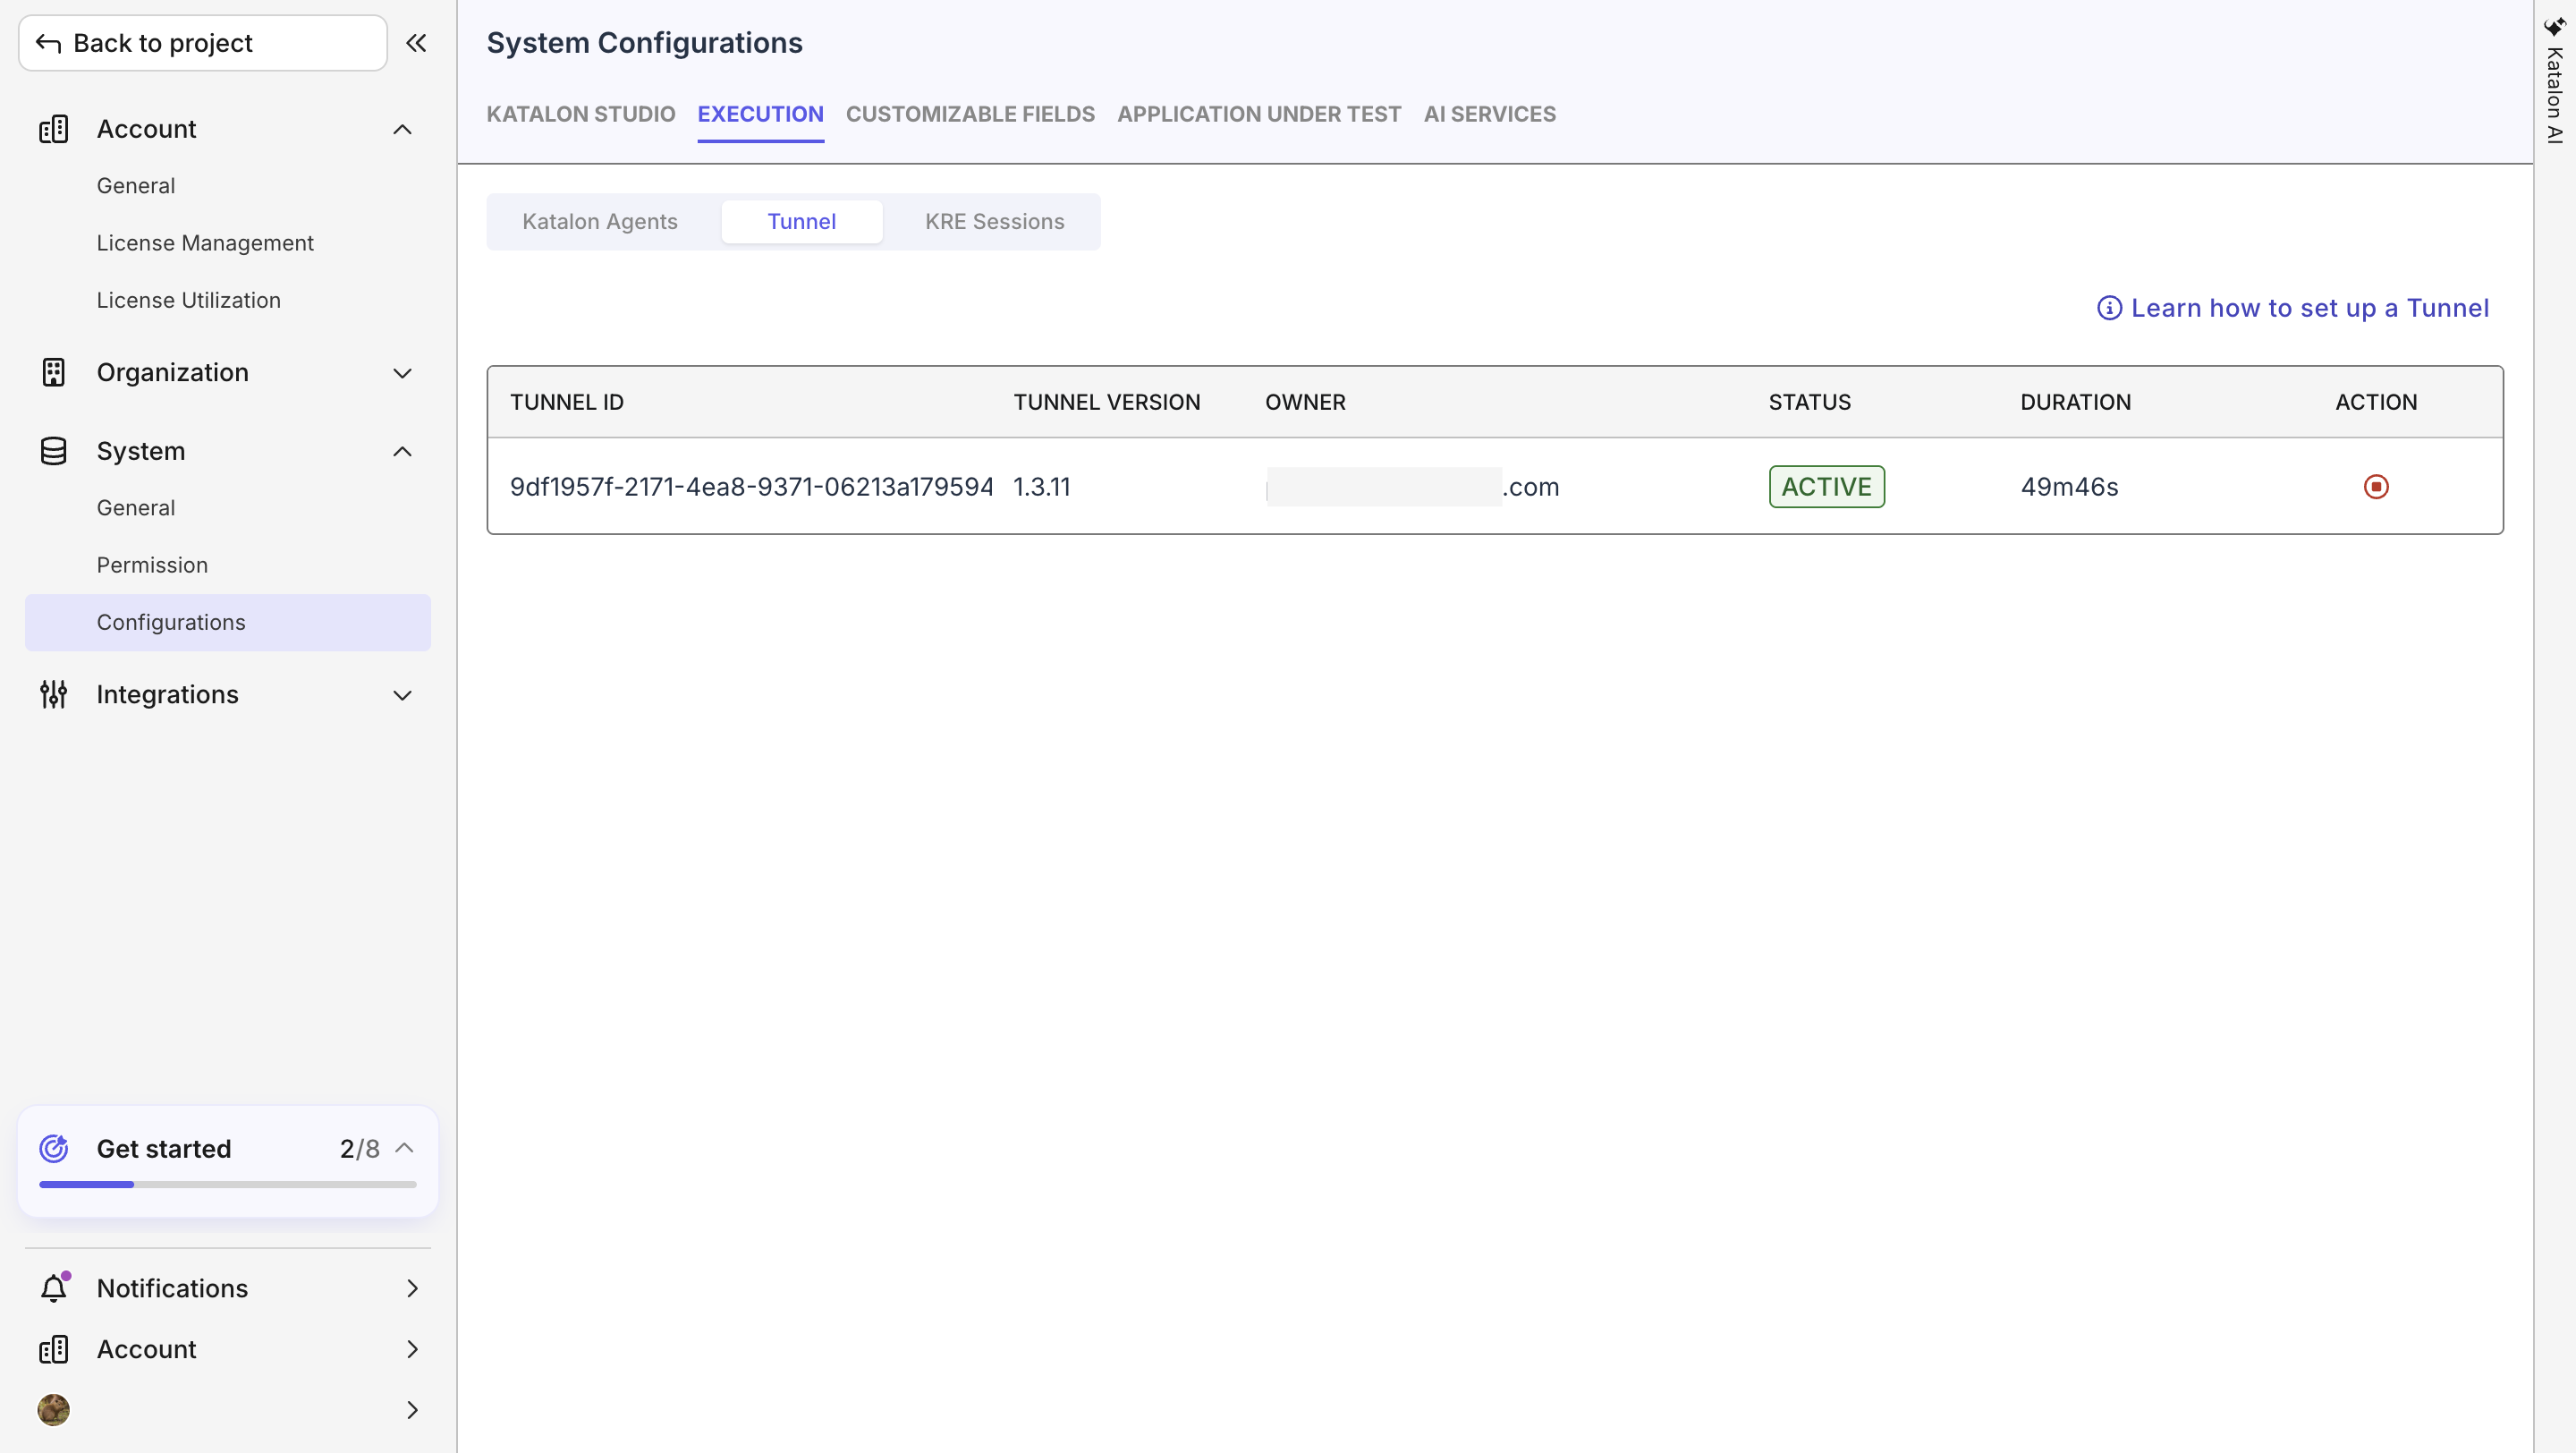Open the APPLICATION UNDER TEST tab
Screen dimensions: 2576x1453
[1260, 114]
